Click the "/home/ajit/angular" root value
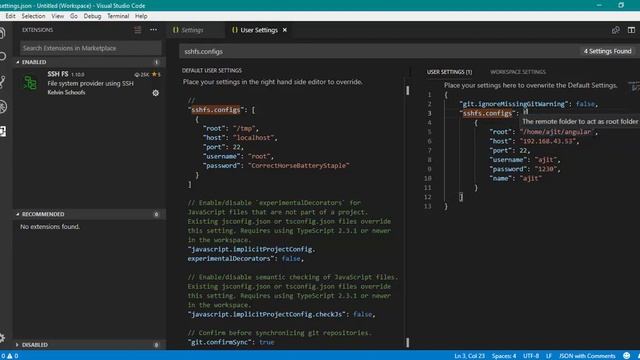Image resolution: width=640 pixels, height=360 pixels. tap(558, 132)
